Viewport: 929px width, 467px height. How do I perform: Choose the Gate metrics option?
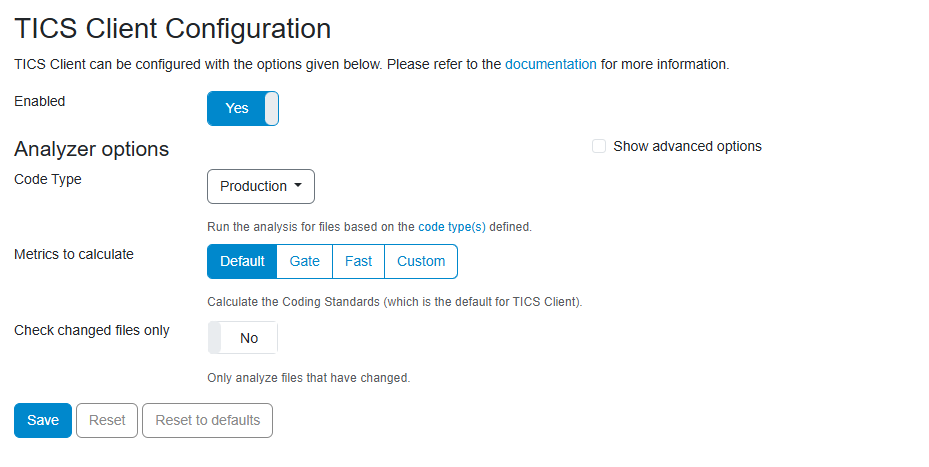tap(304, 261)
